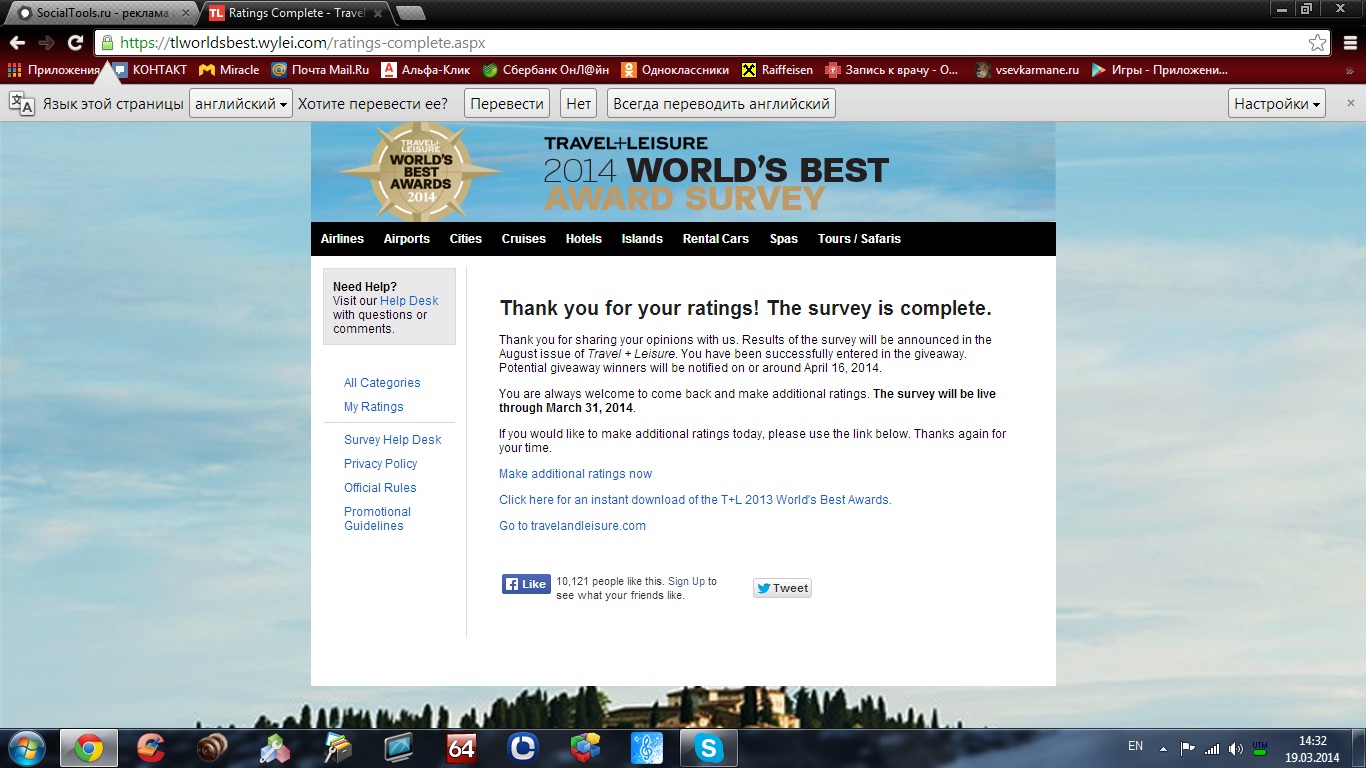Open the Miracle bookmark

point(229,70)
